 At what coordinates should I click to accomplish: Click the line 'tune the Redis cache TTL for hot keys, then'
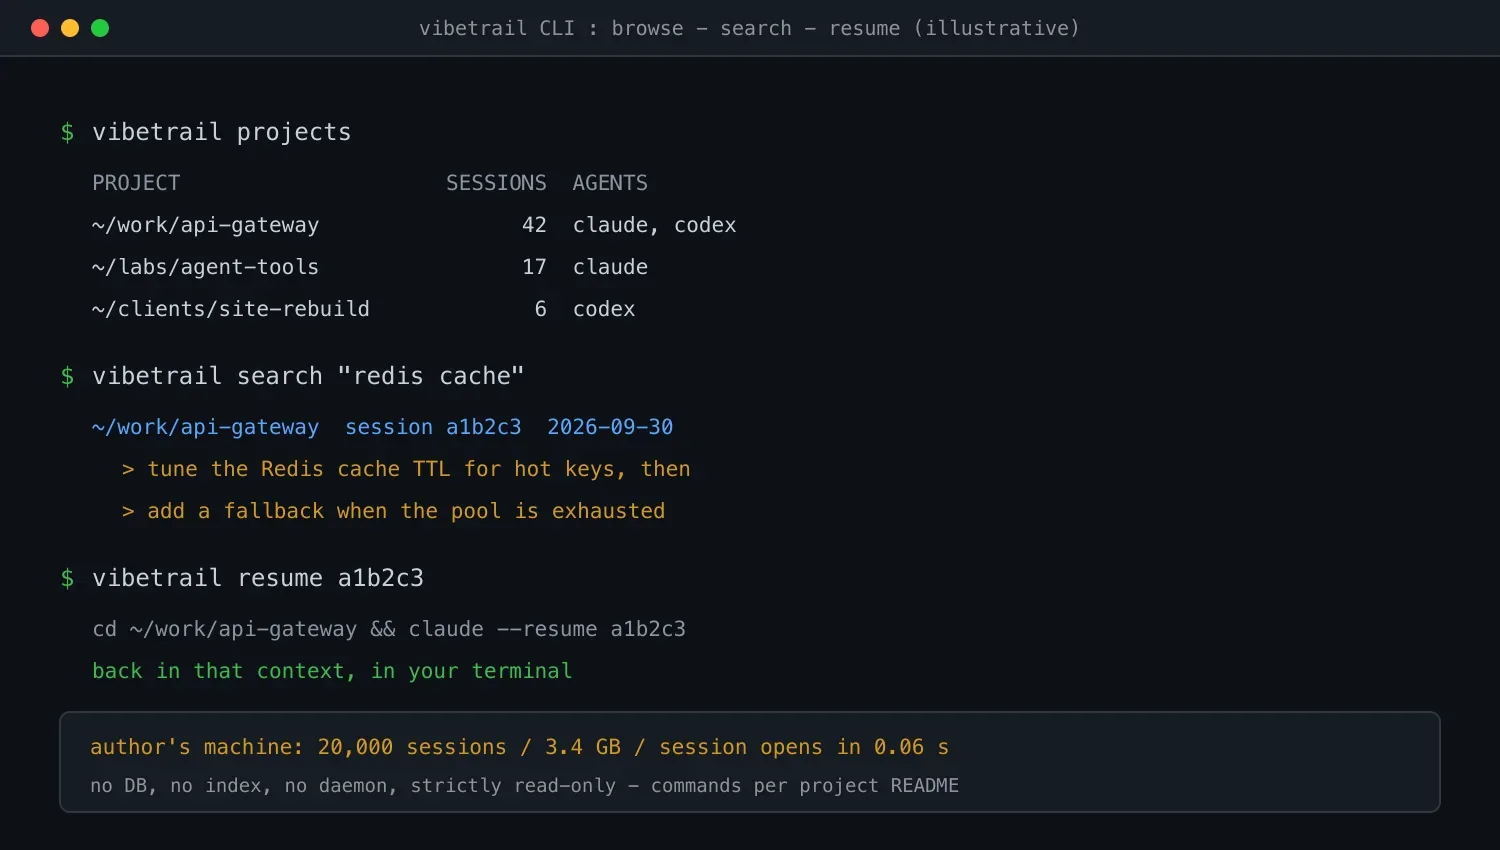pyautogui.click(x=406, y=469)
